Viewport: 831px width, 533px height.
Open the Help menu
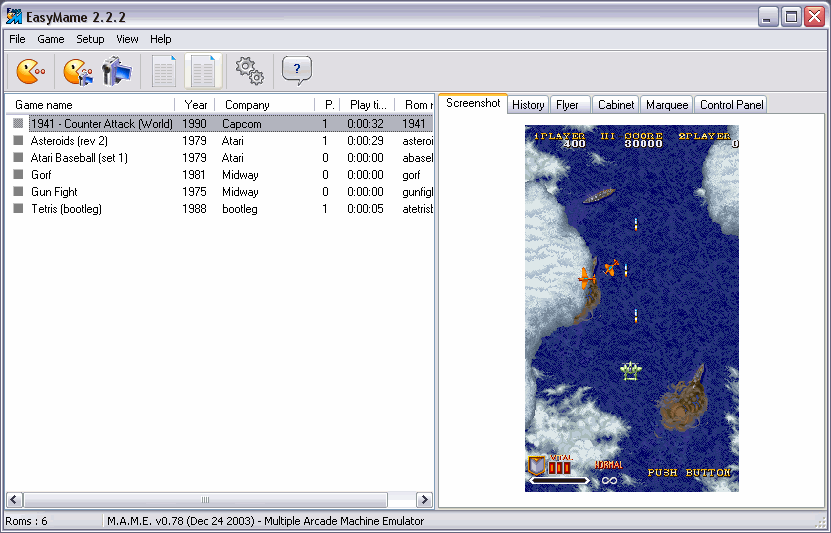tap(161, 39)
